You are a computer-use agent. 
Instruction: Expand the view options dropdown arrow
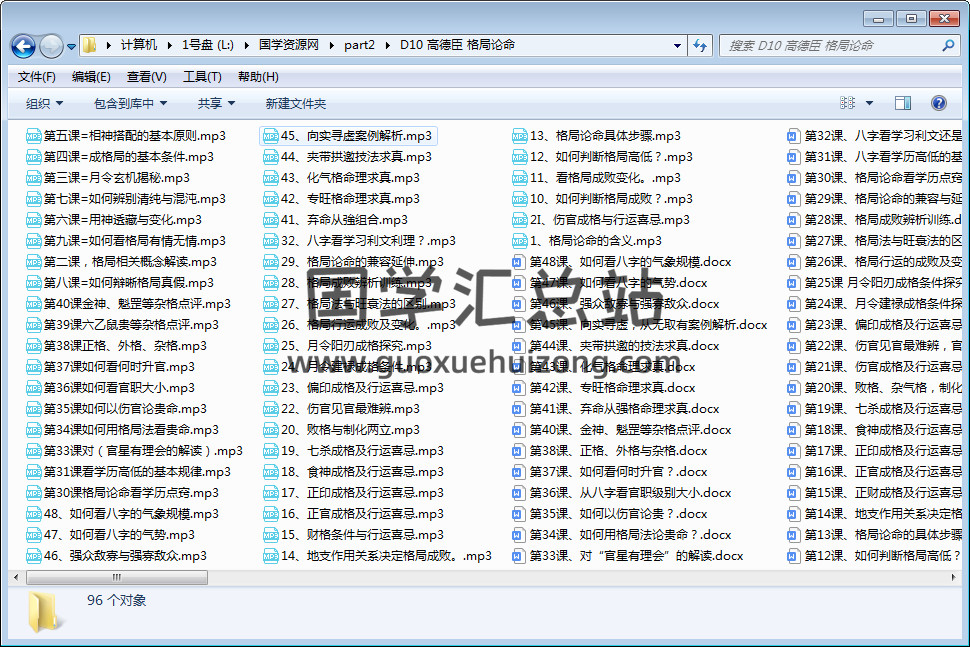click(x=867, y=103)
